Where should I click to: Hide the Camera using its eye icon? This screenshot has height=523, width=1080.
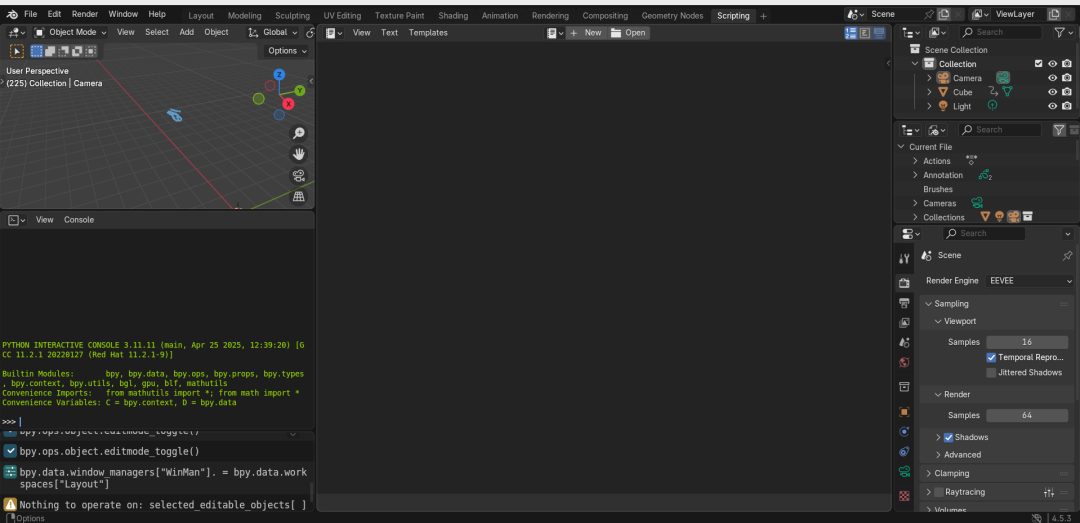1052,78
